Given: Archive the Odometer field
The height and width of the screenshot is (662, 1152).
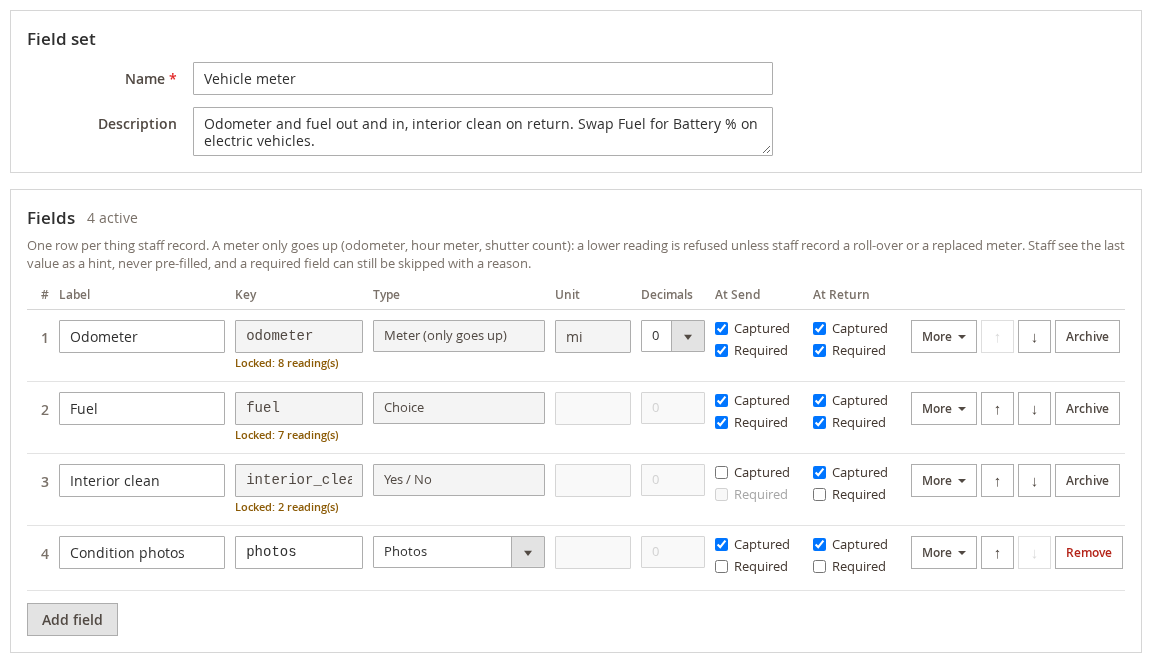Looking at the screenshot, I should tap(1087, 337).
